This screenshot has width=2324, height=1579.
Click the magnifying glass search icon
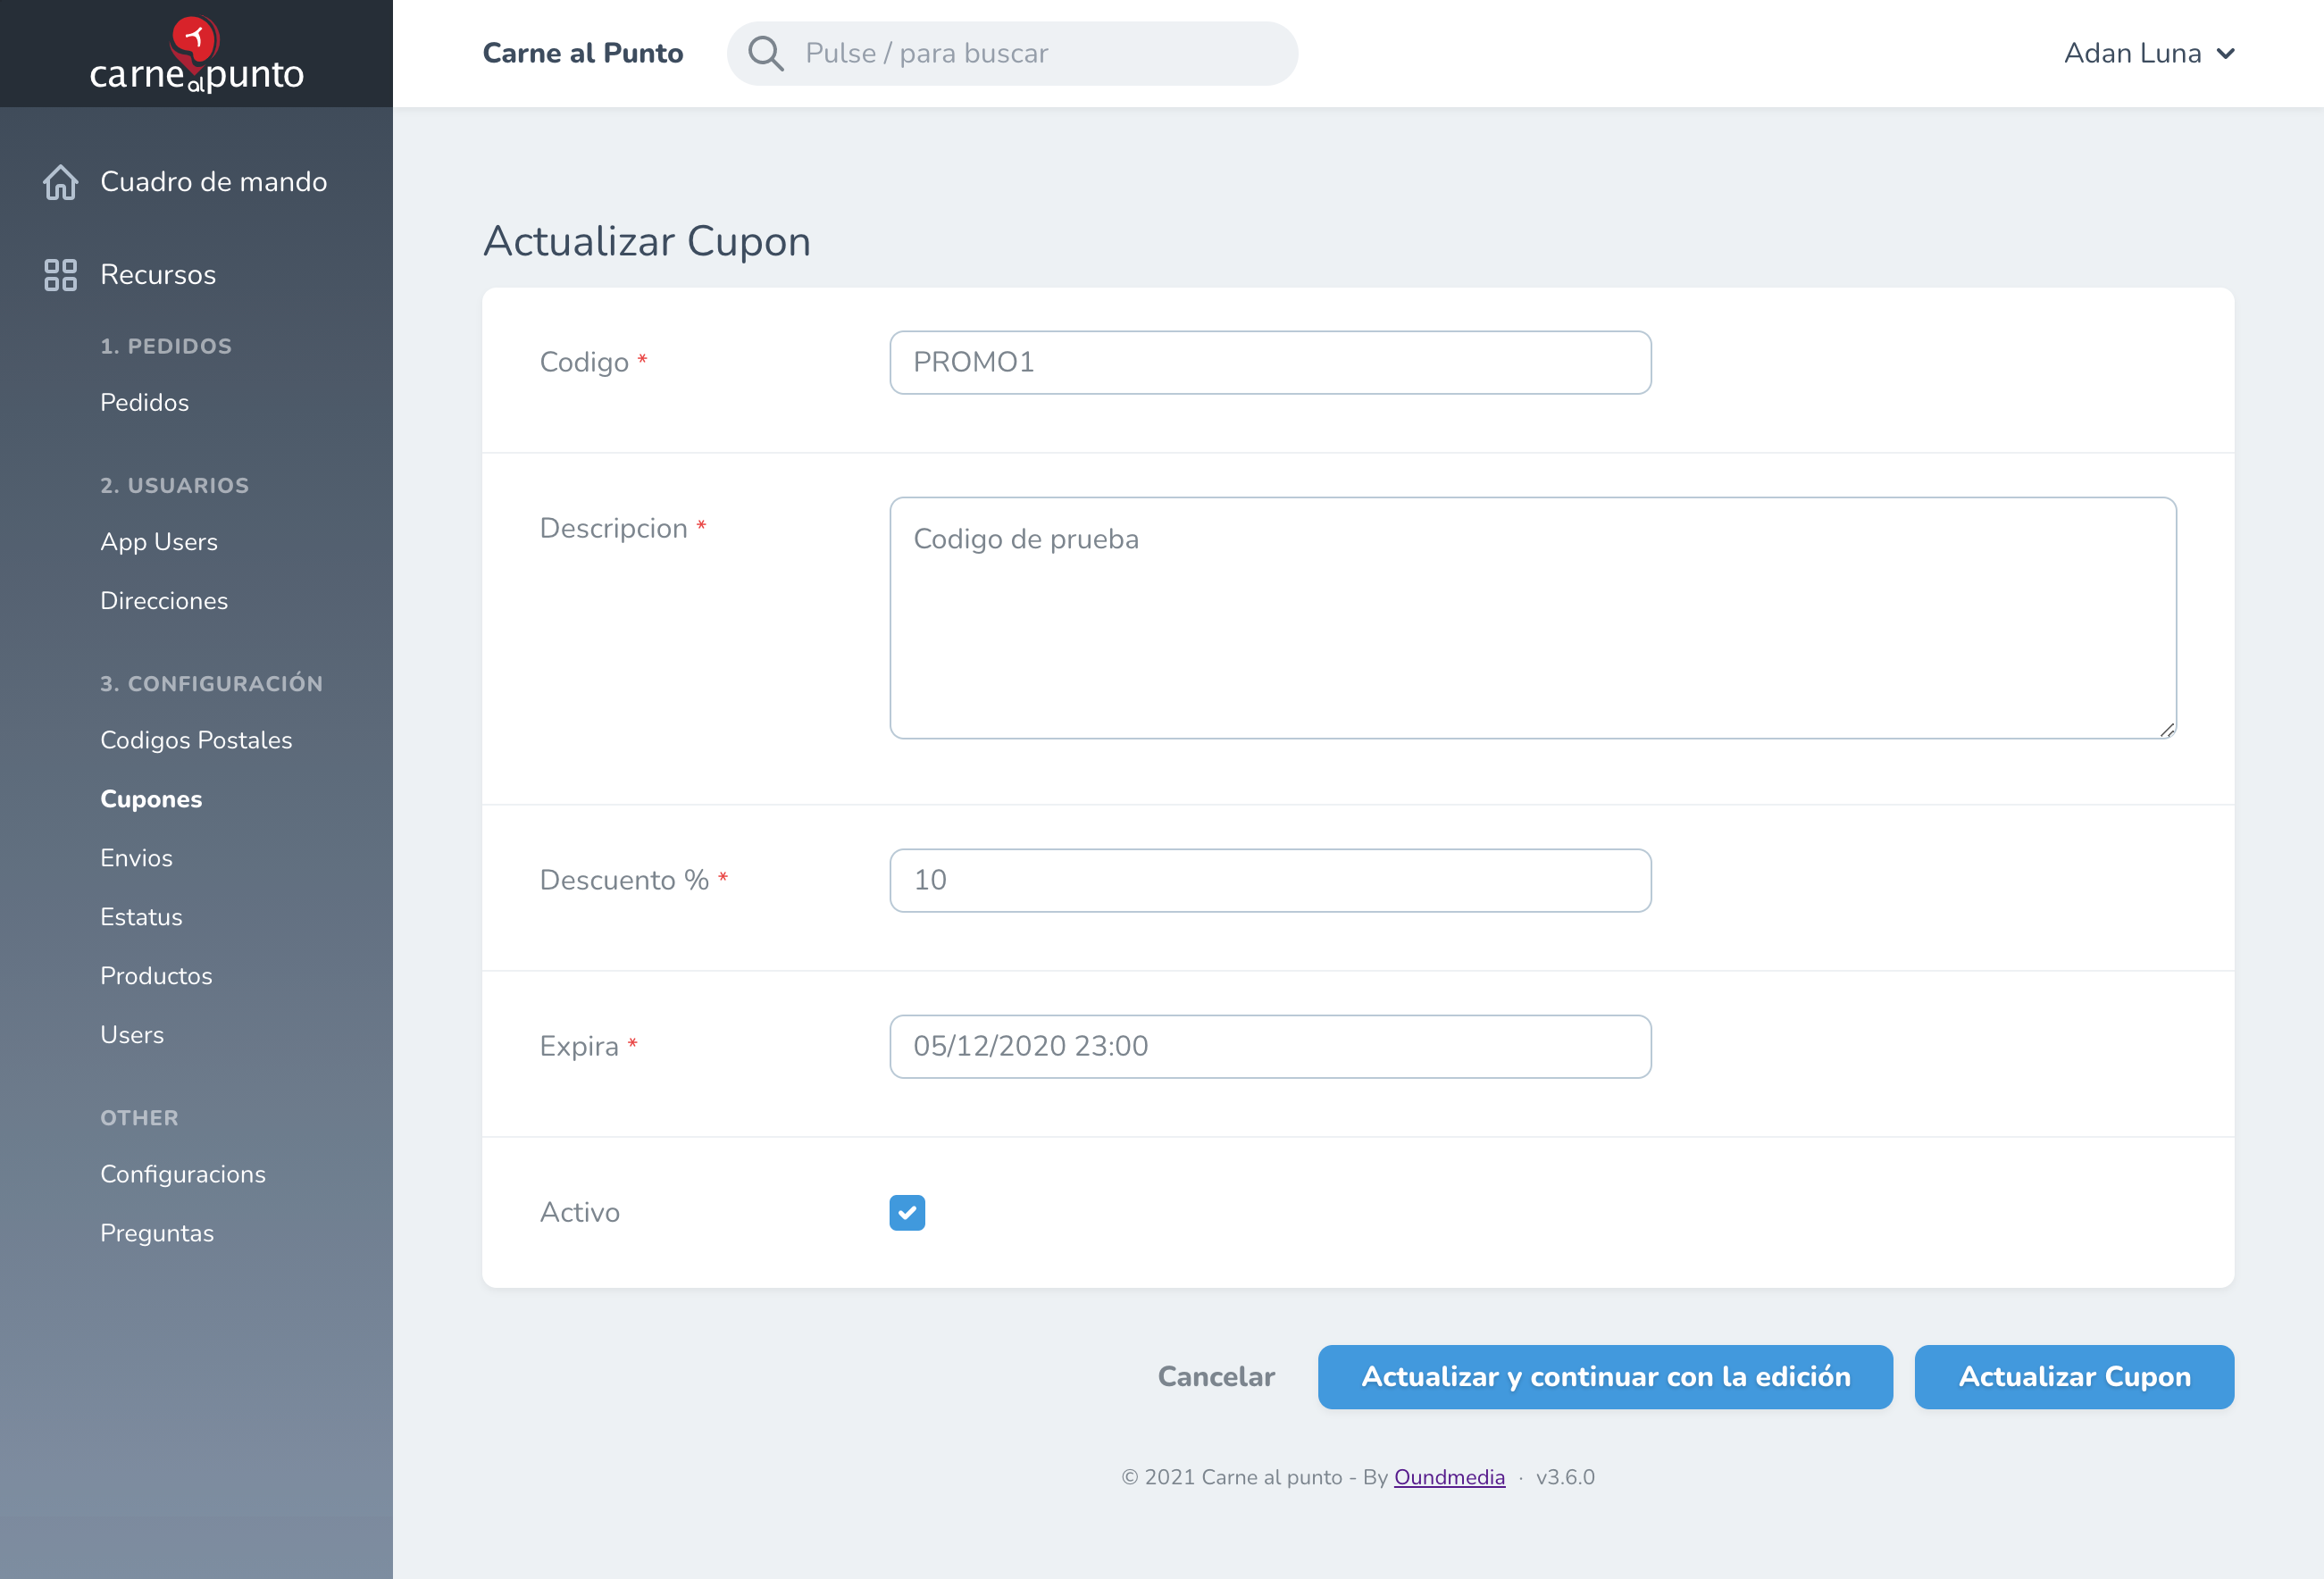coord(766,53)
